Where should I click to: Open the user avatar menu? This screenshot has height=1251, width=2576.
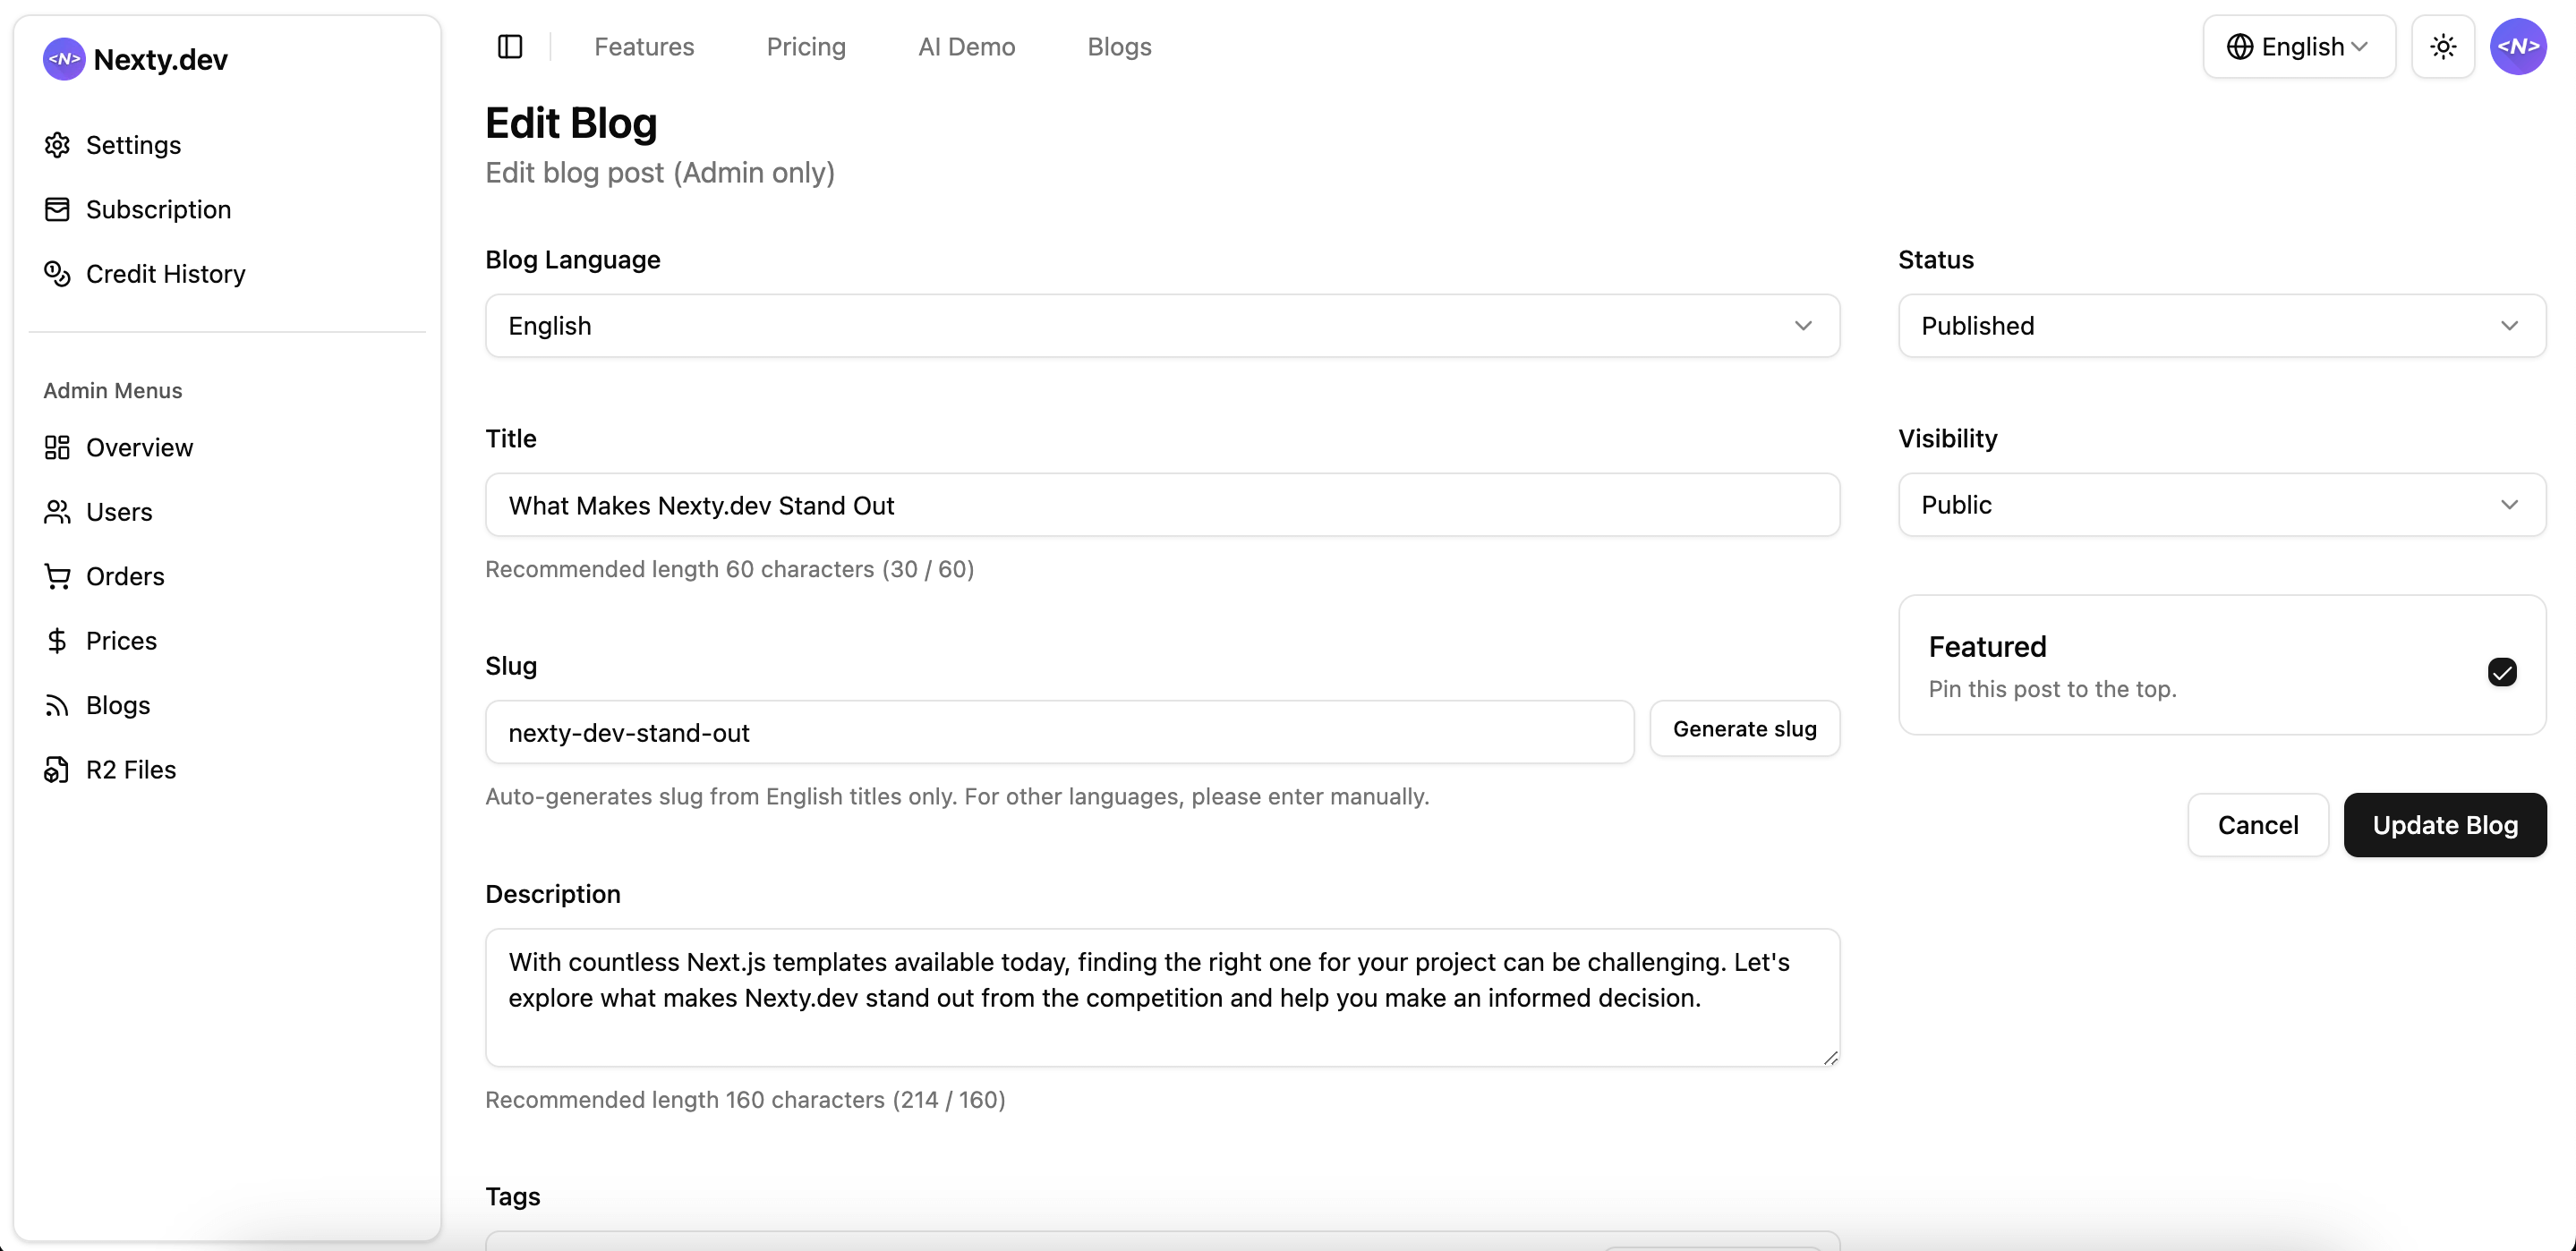tap(2517, 46)
